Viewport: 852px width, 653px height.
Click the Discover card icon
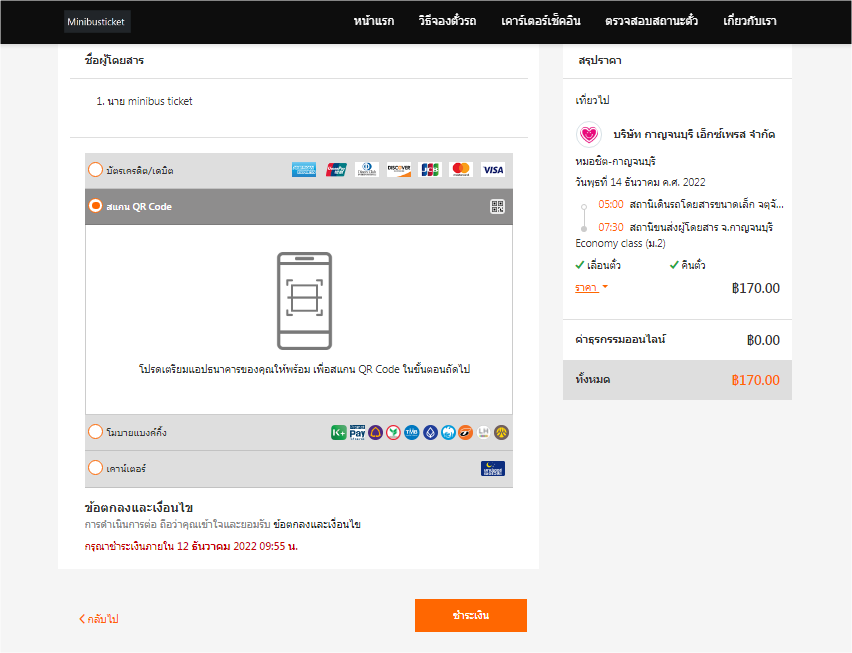coord(398,169)
